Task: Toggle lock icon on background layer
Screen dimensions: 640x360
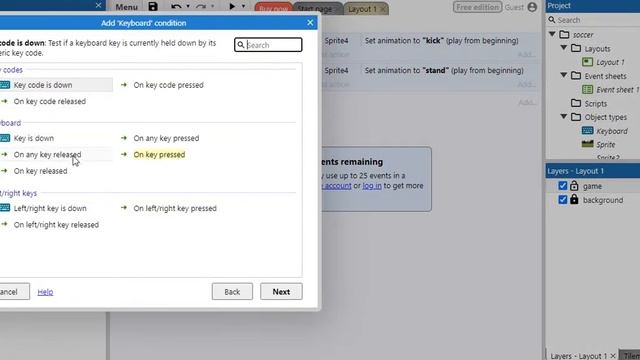Action: pyautogui.click(x=574, y=200)
